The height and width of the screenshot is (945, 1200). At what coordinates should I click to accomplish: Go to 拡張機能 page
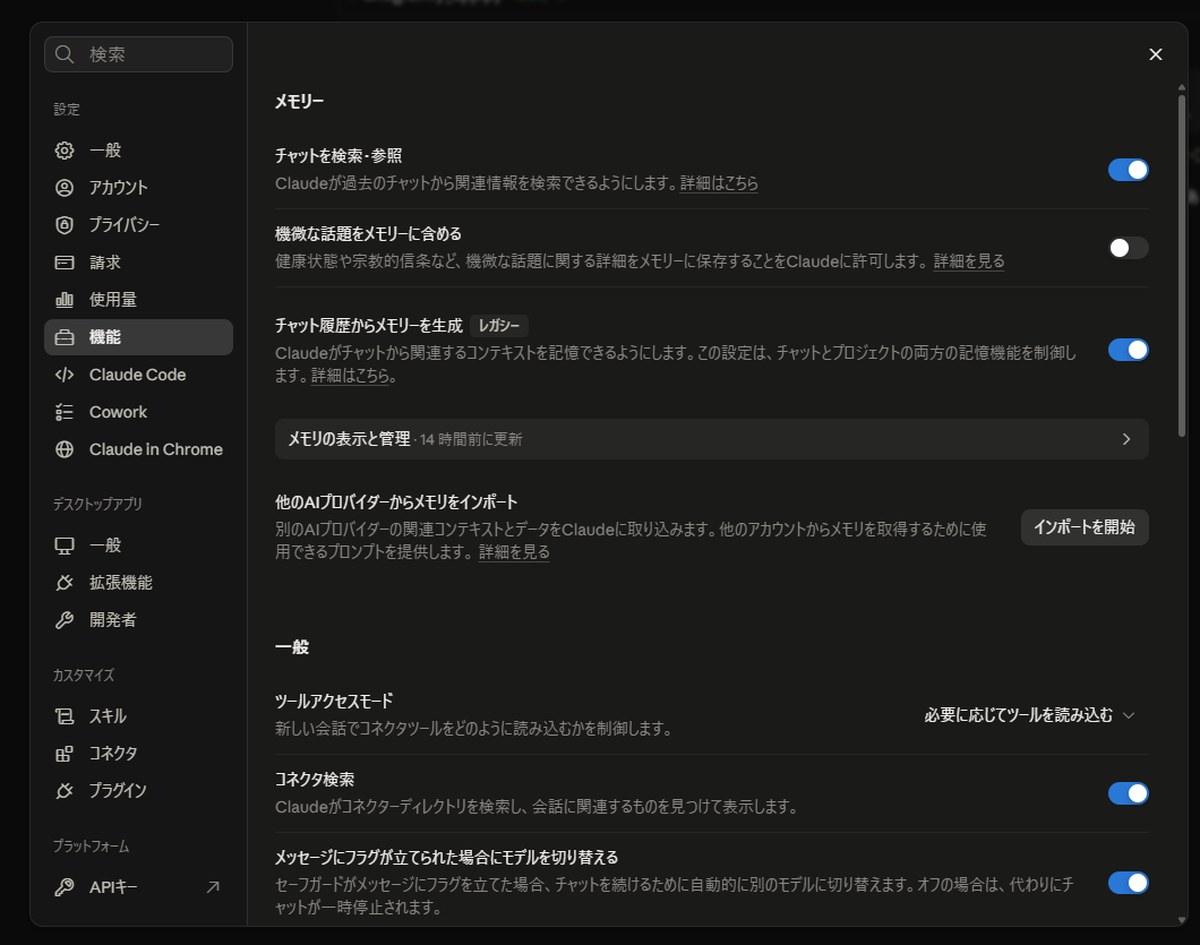pos(139,583)
